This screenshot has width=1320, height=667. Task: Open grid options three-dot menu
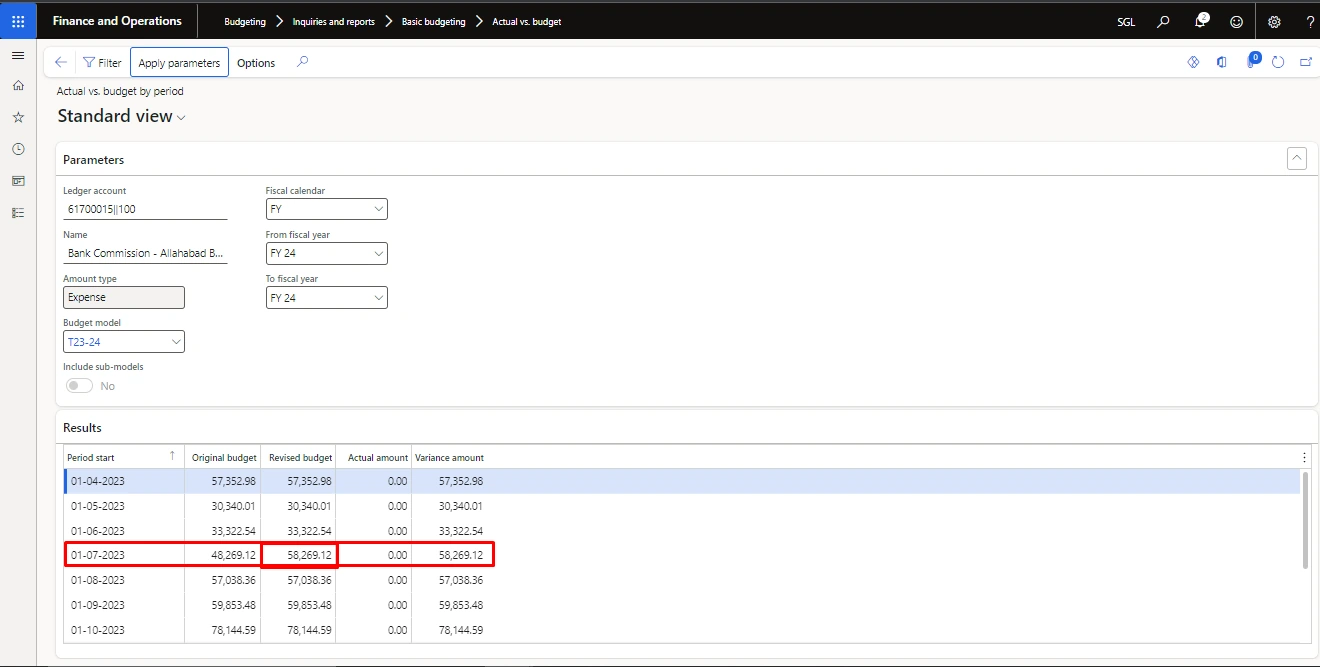[x=1304, y=457]
